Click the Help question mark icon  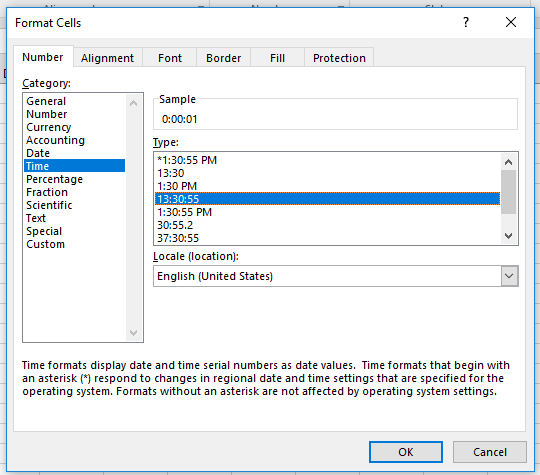[466, 22]
